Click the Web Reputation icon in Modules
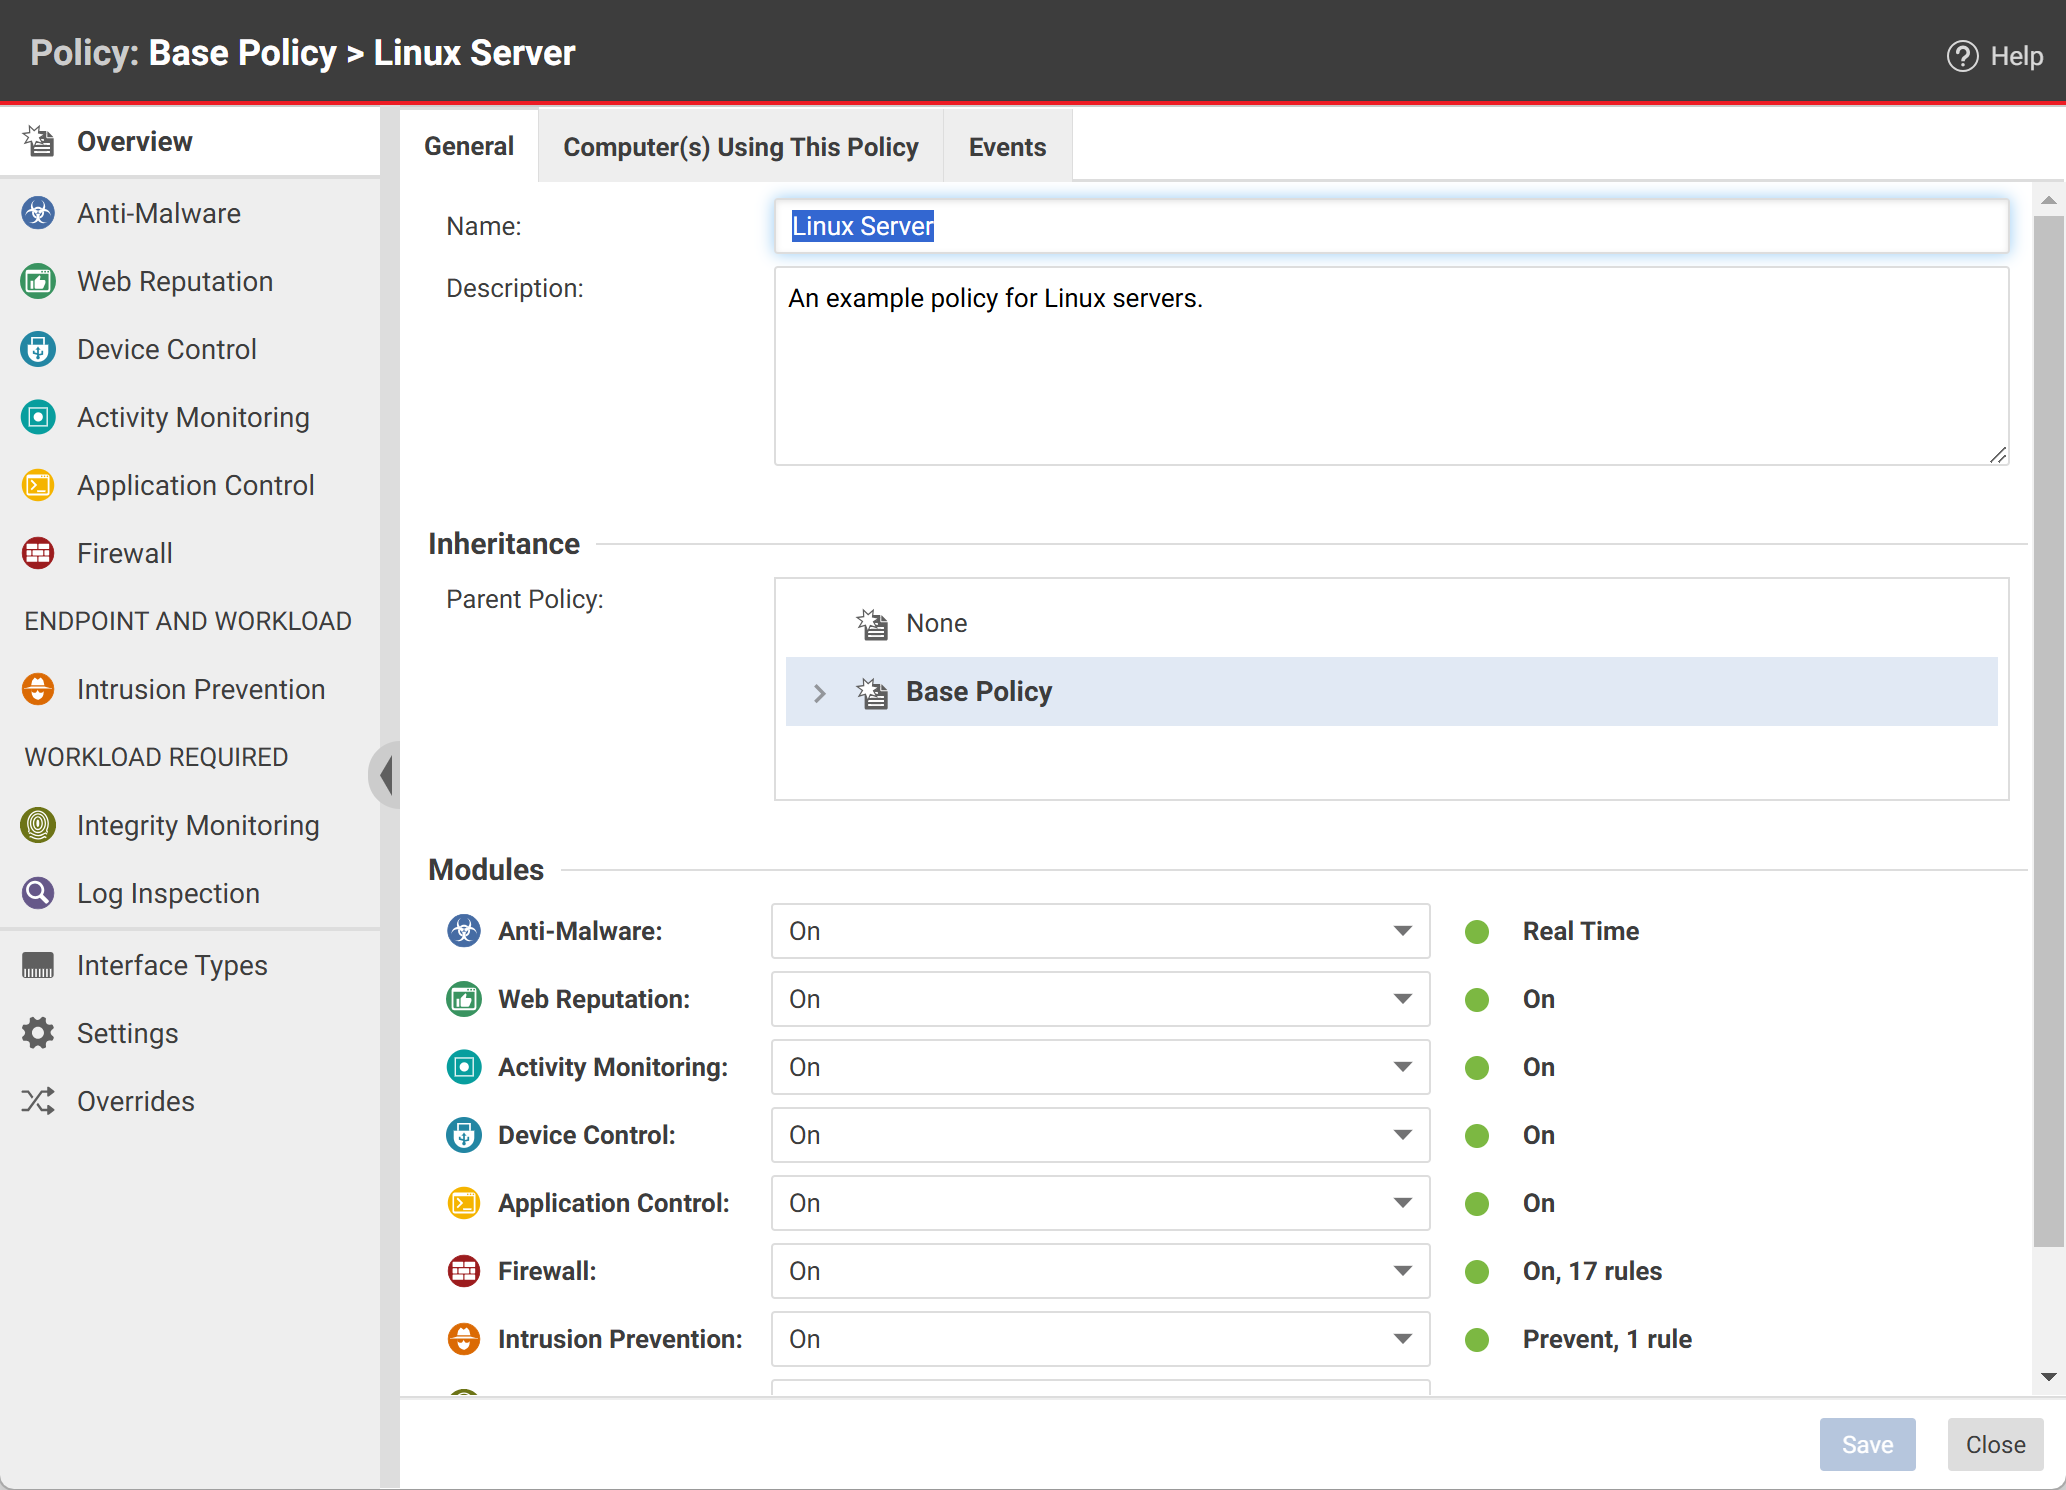 point(463,999)
